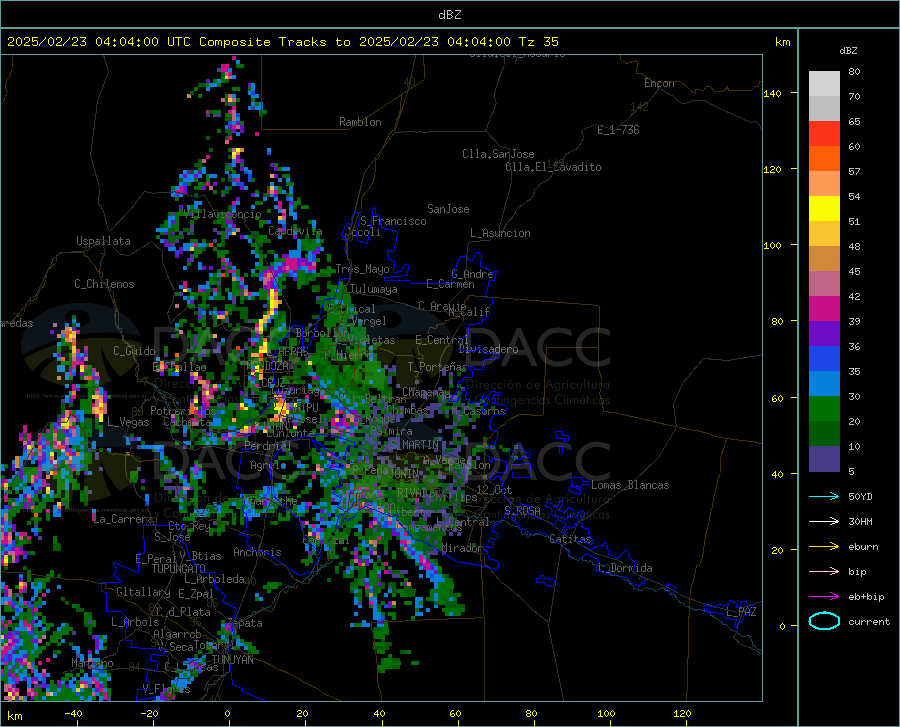
Task: Click the 'Divisadero' map label
Action: click(488, 349)
